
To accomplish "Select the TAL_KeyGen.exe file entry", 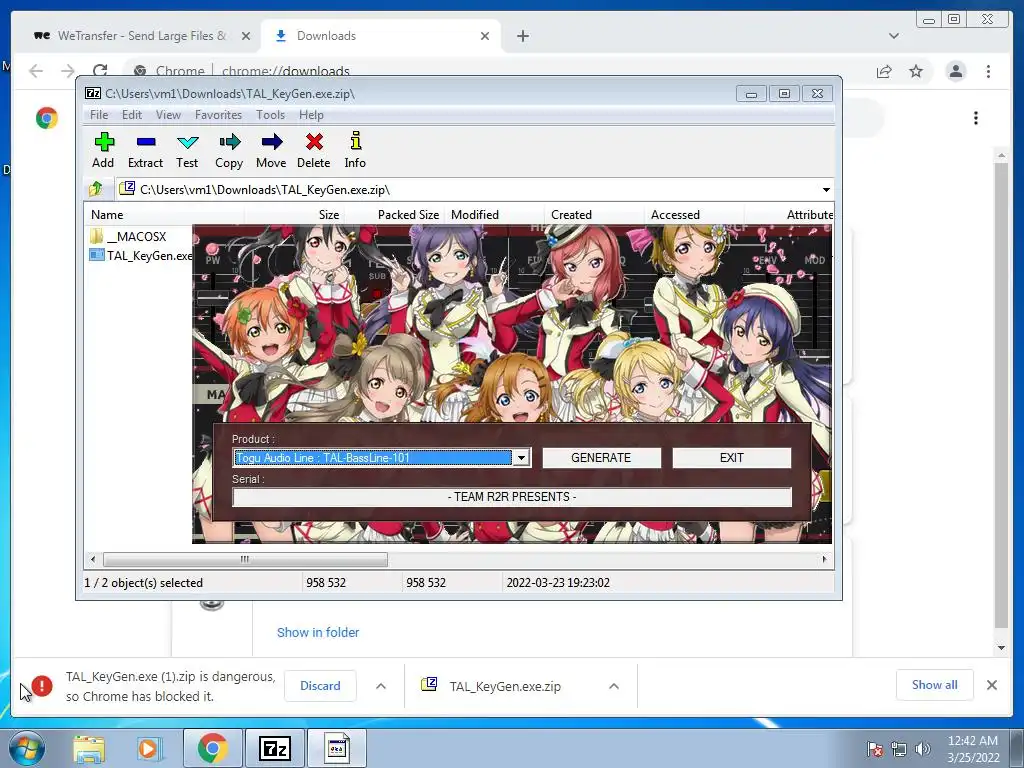I will (141, 255).
